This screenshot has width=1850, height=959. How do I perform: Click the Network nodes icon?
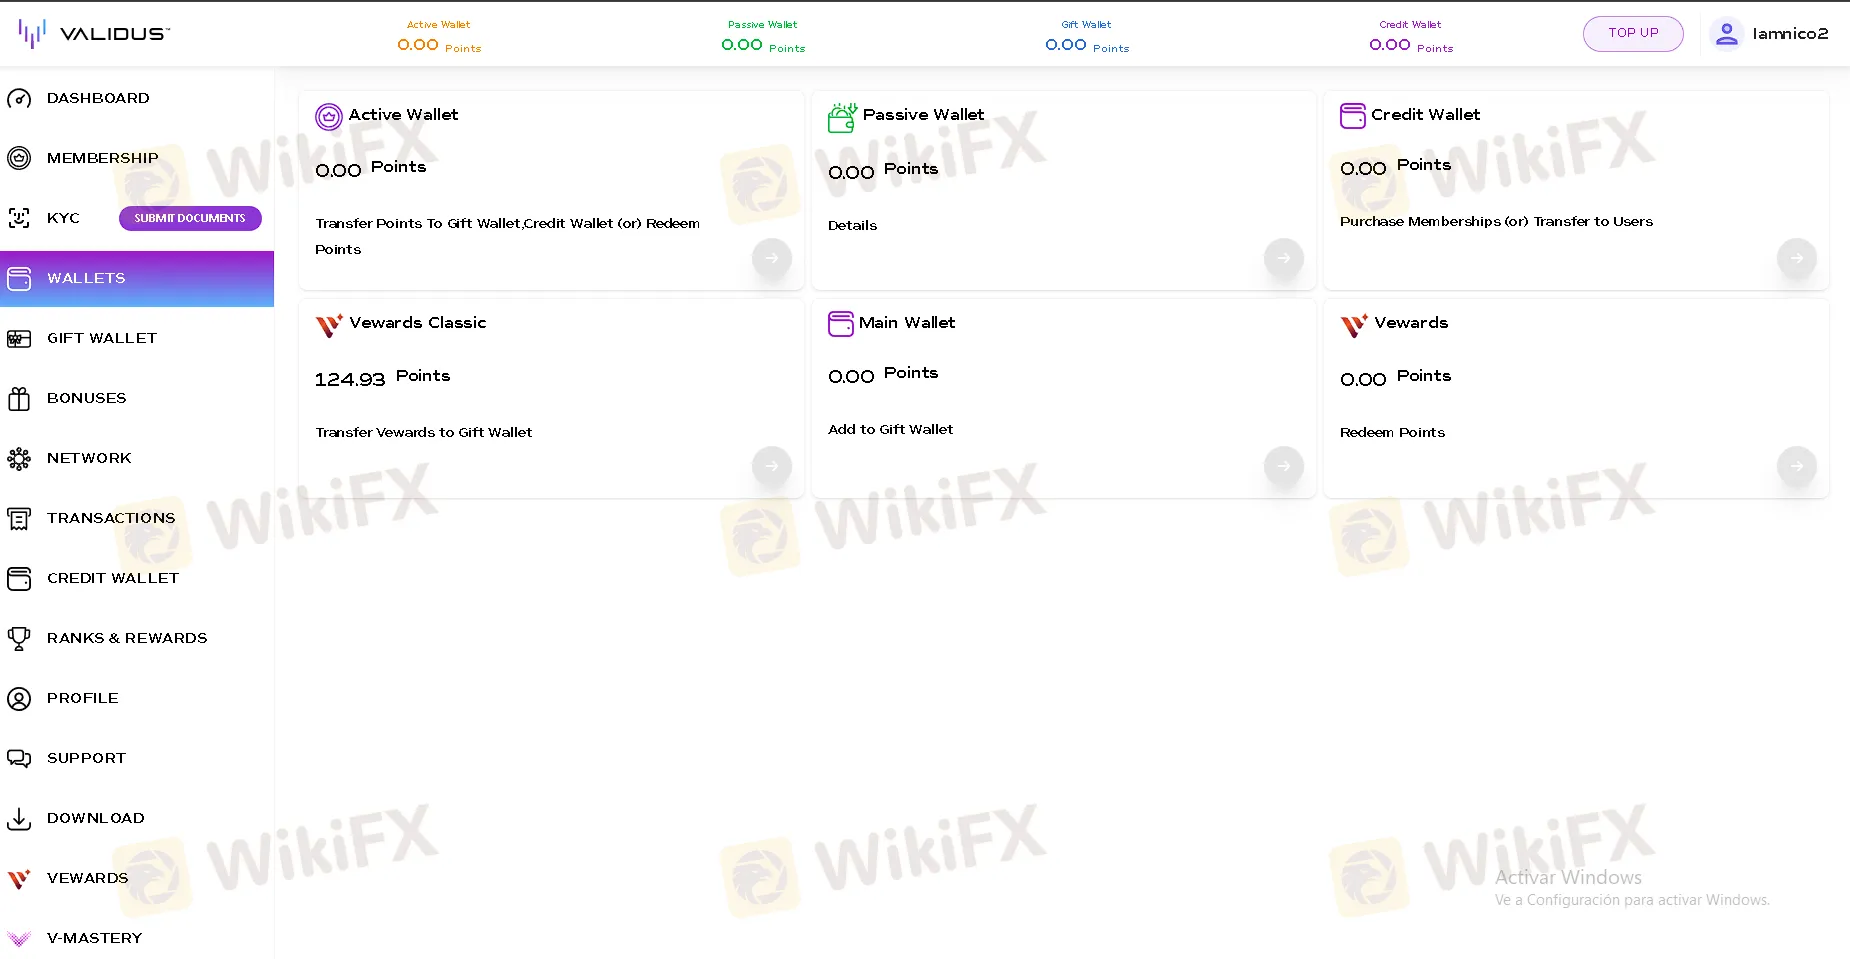click(19, 458)
